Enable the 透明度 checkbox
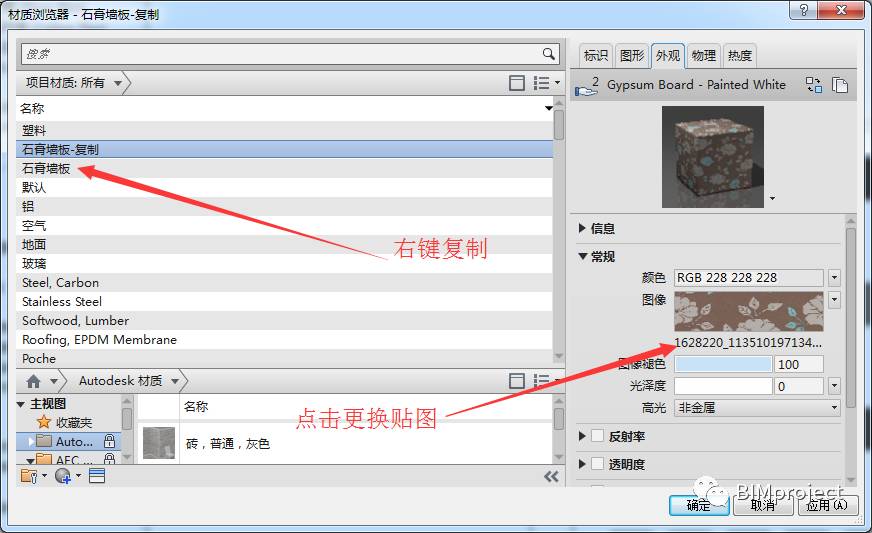This screenshot has width=872, height=533. tap(597, 463)
